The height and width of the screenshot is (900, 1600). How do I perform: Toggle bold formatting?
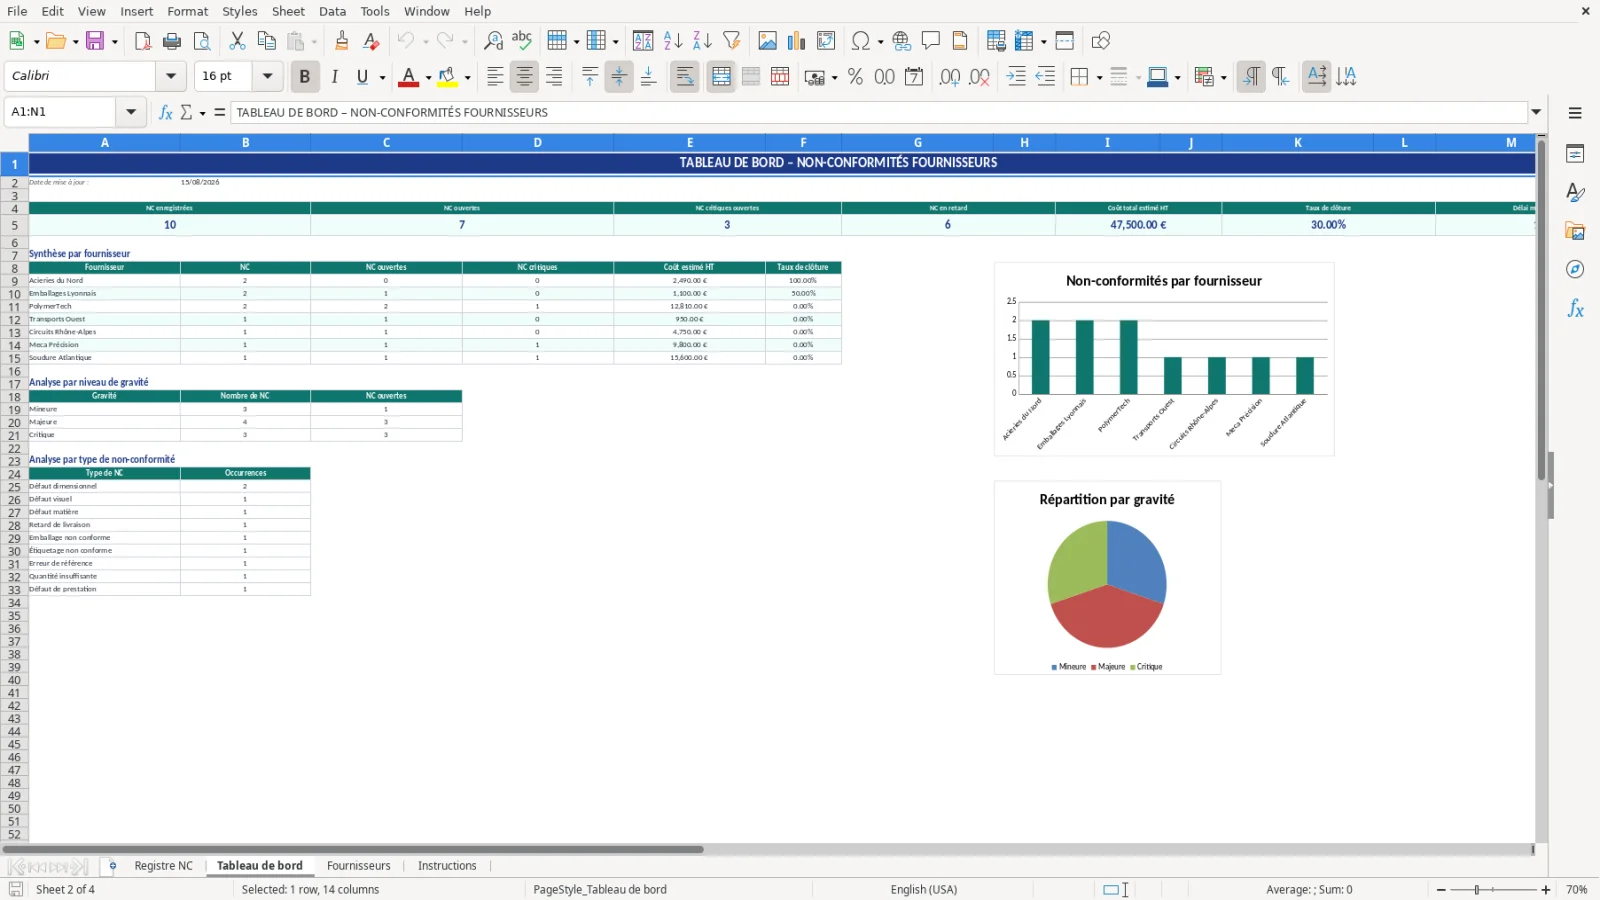click(x=305, y=77)
